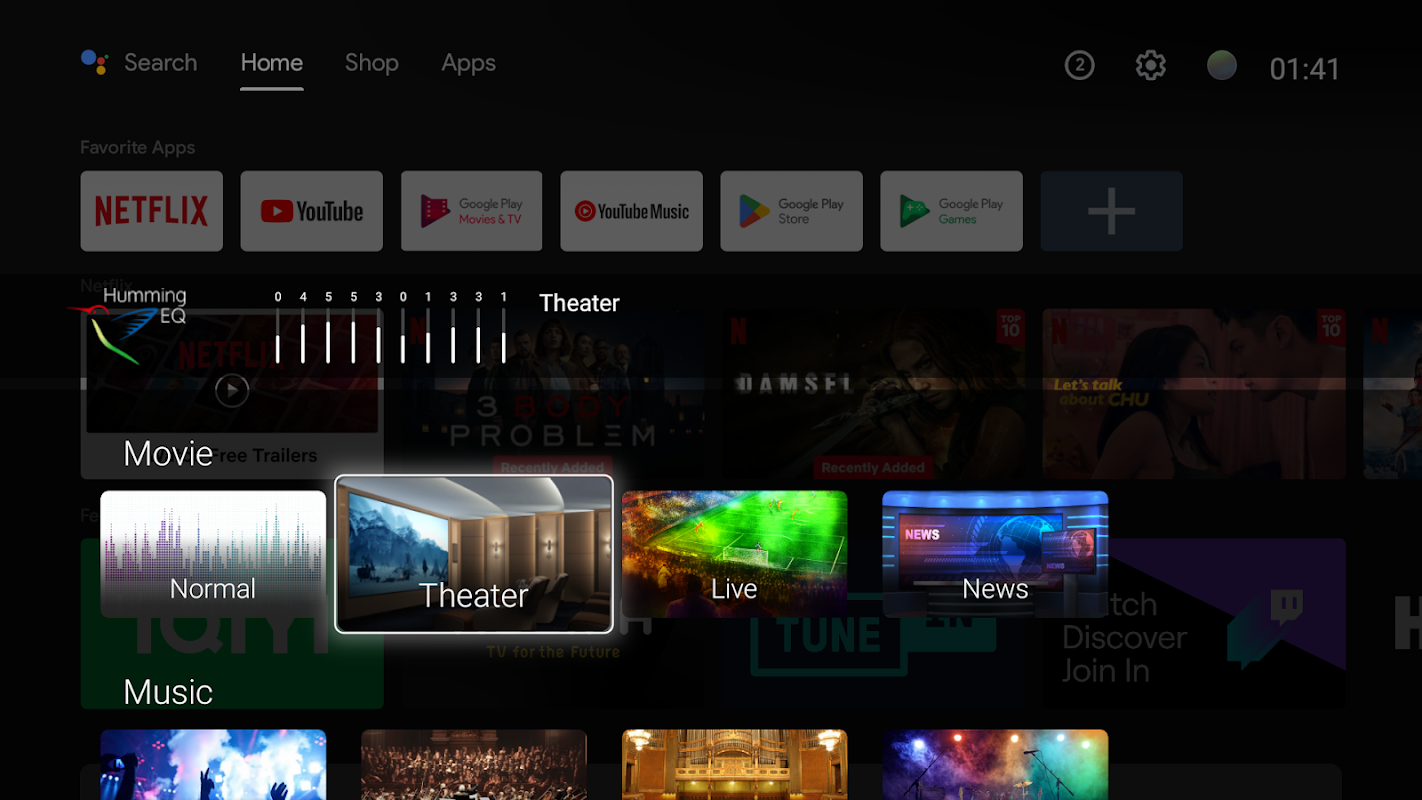
Task: Open the TuneIn featured card
Action: coord(873,624)
